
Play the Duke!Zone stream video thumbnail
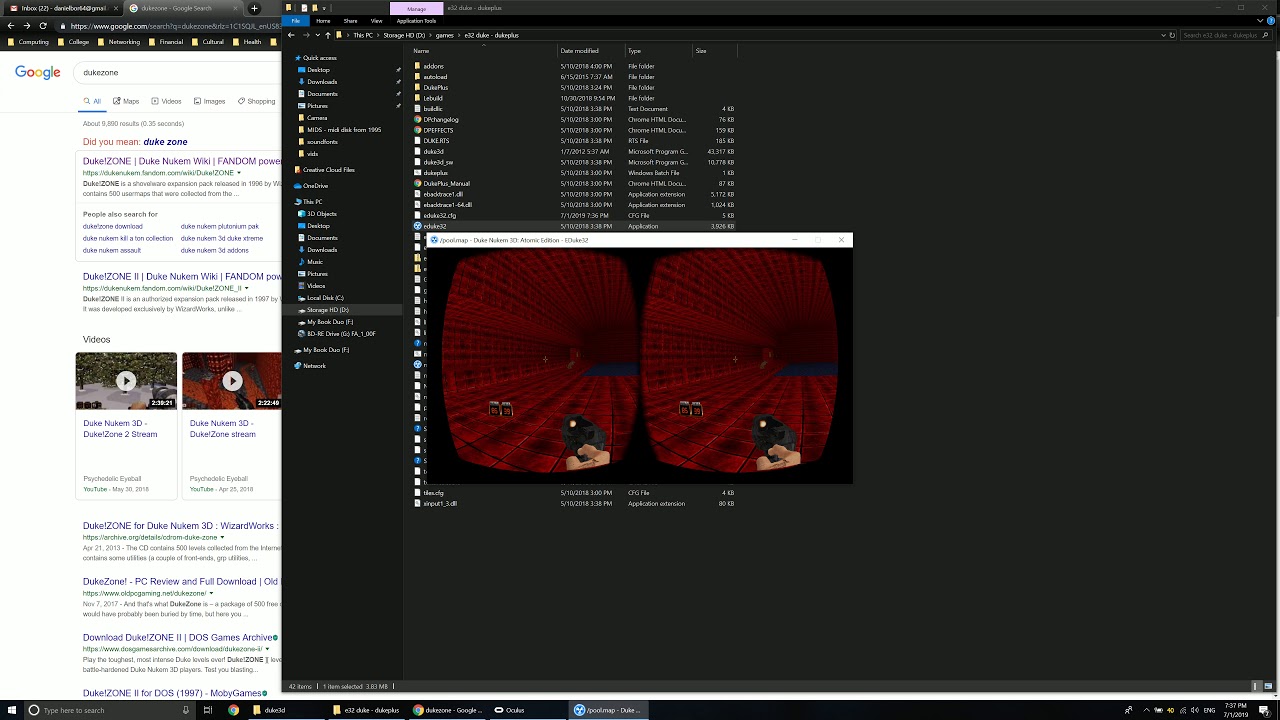pyautogui.click(x=232, y=381)
